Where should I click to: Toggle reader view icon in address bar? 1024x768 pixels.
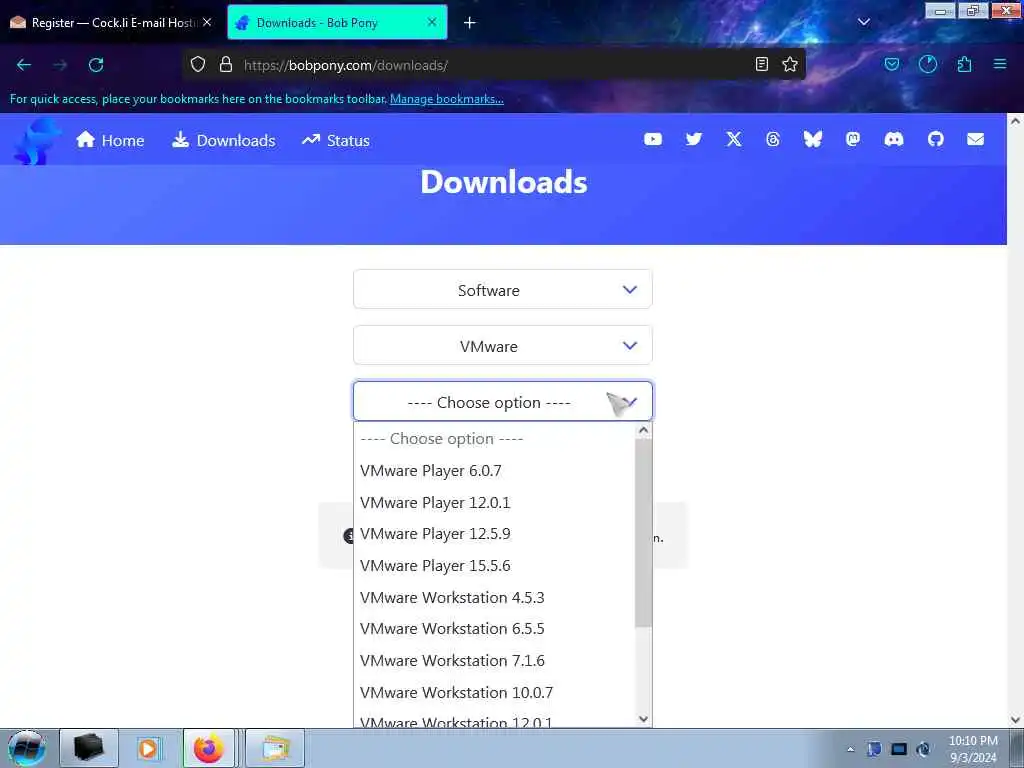pyautogui.click(x=761, y=64)
